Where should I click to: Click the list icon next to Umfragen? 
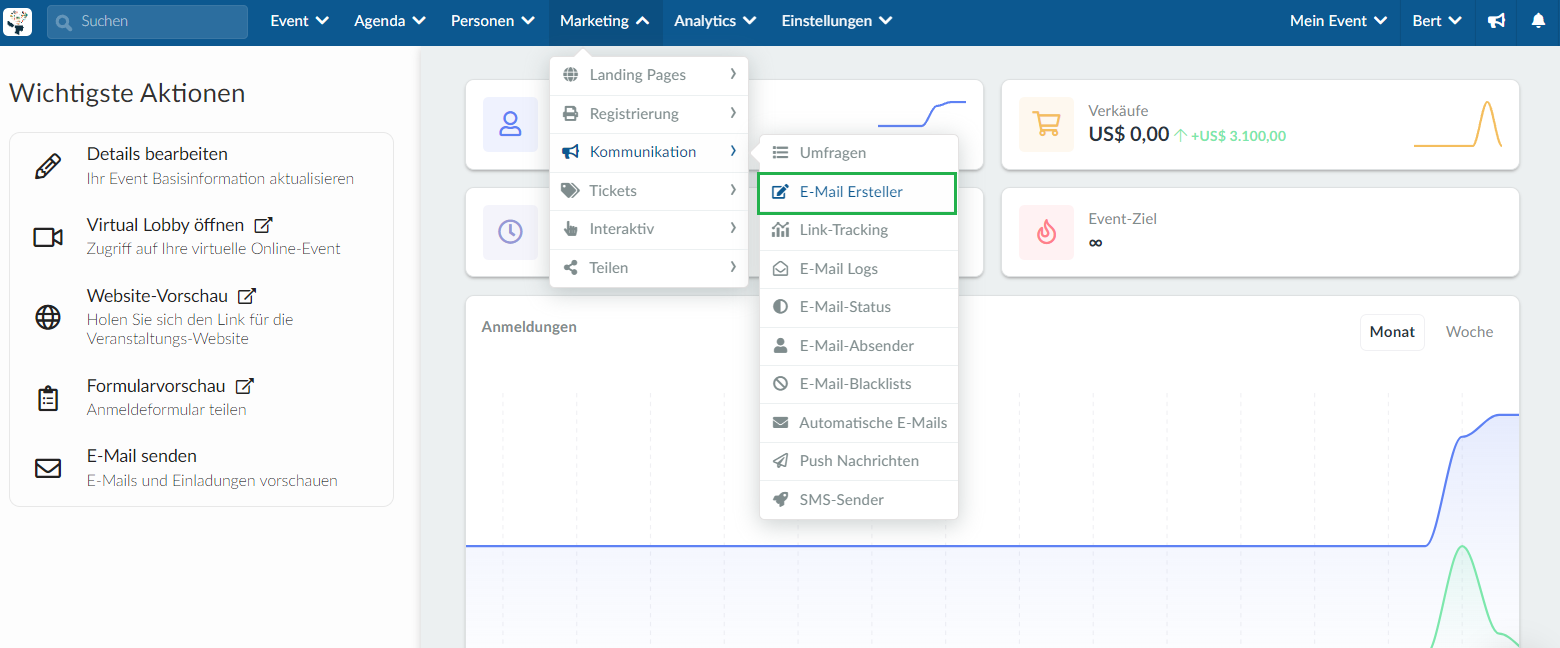click(x=781, y=153)
